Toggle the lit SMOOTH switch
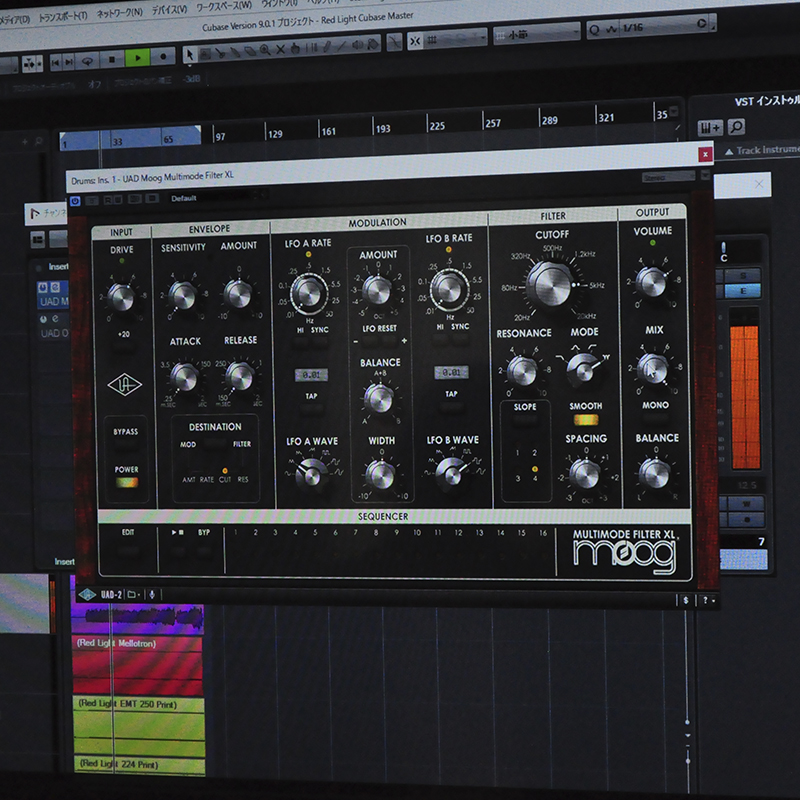 pos(586,420)
